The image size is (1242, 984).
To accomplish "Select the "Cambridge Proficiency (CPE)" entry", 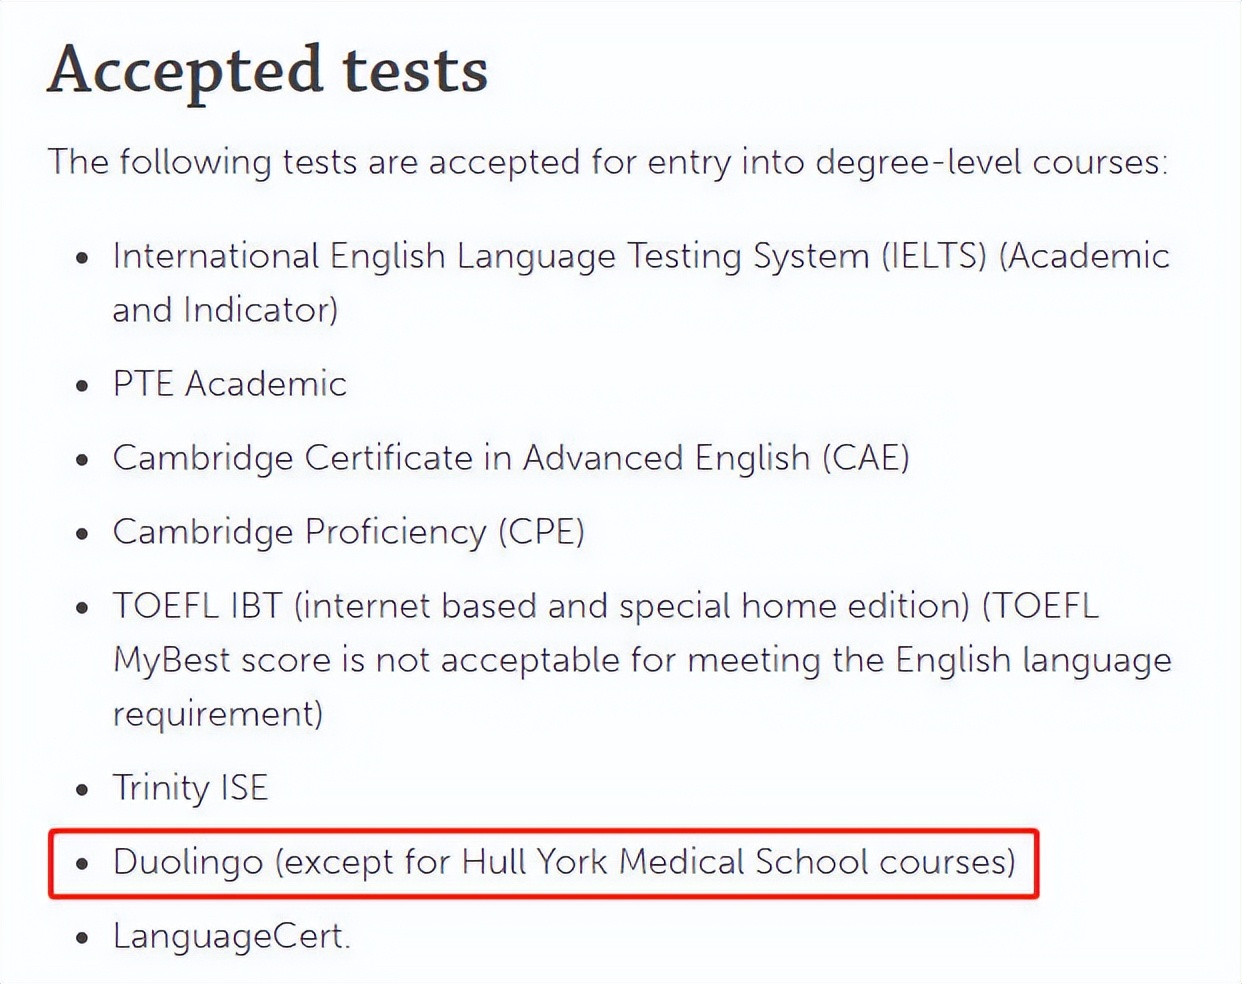I will (348, 532).
